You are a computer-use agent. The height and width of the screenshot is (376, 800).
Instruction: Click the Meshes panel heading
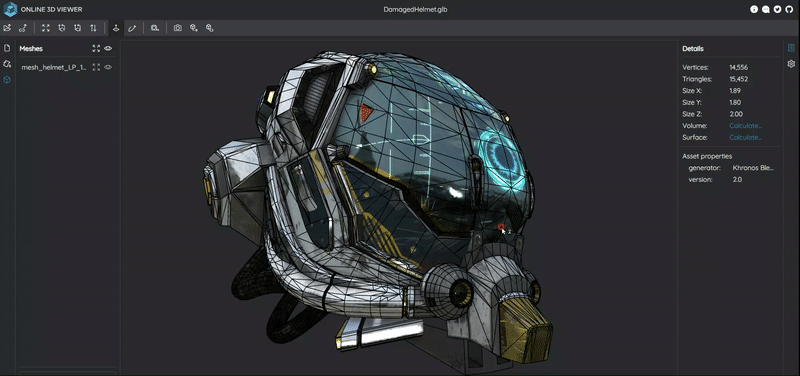click(x=31, y=49)
